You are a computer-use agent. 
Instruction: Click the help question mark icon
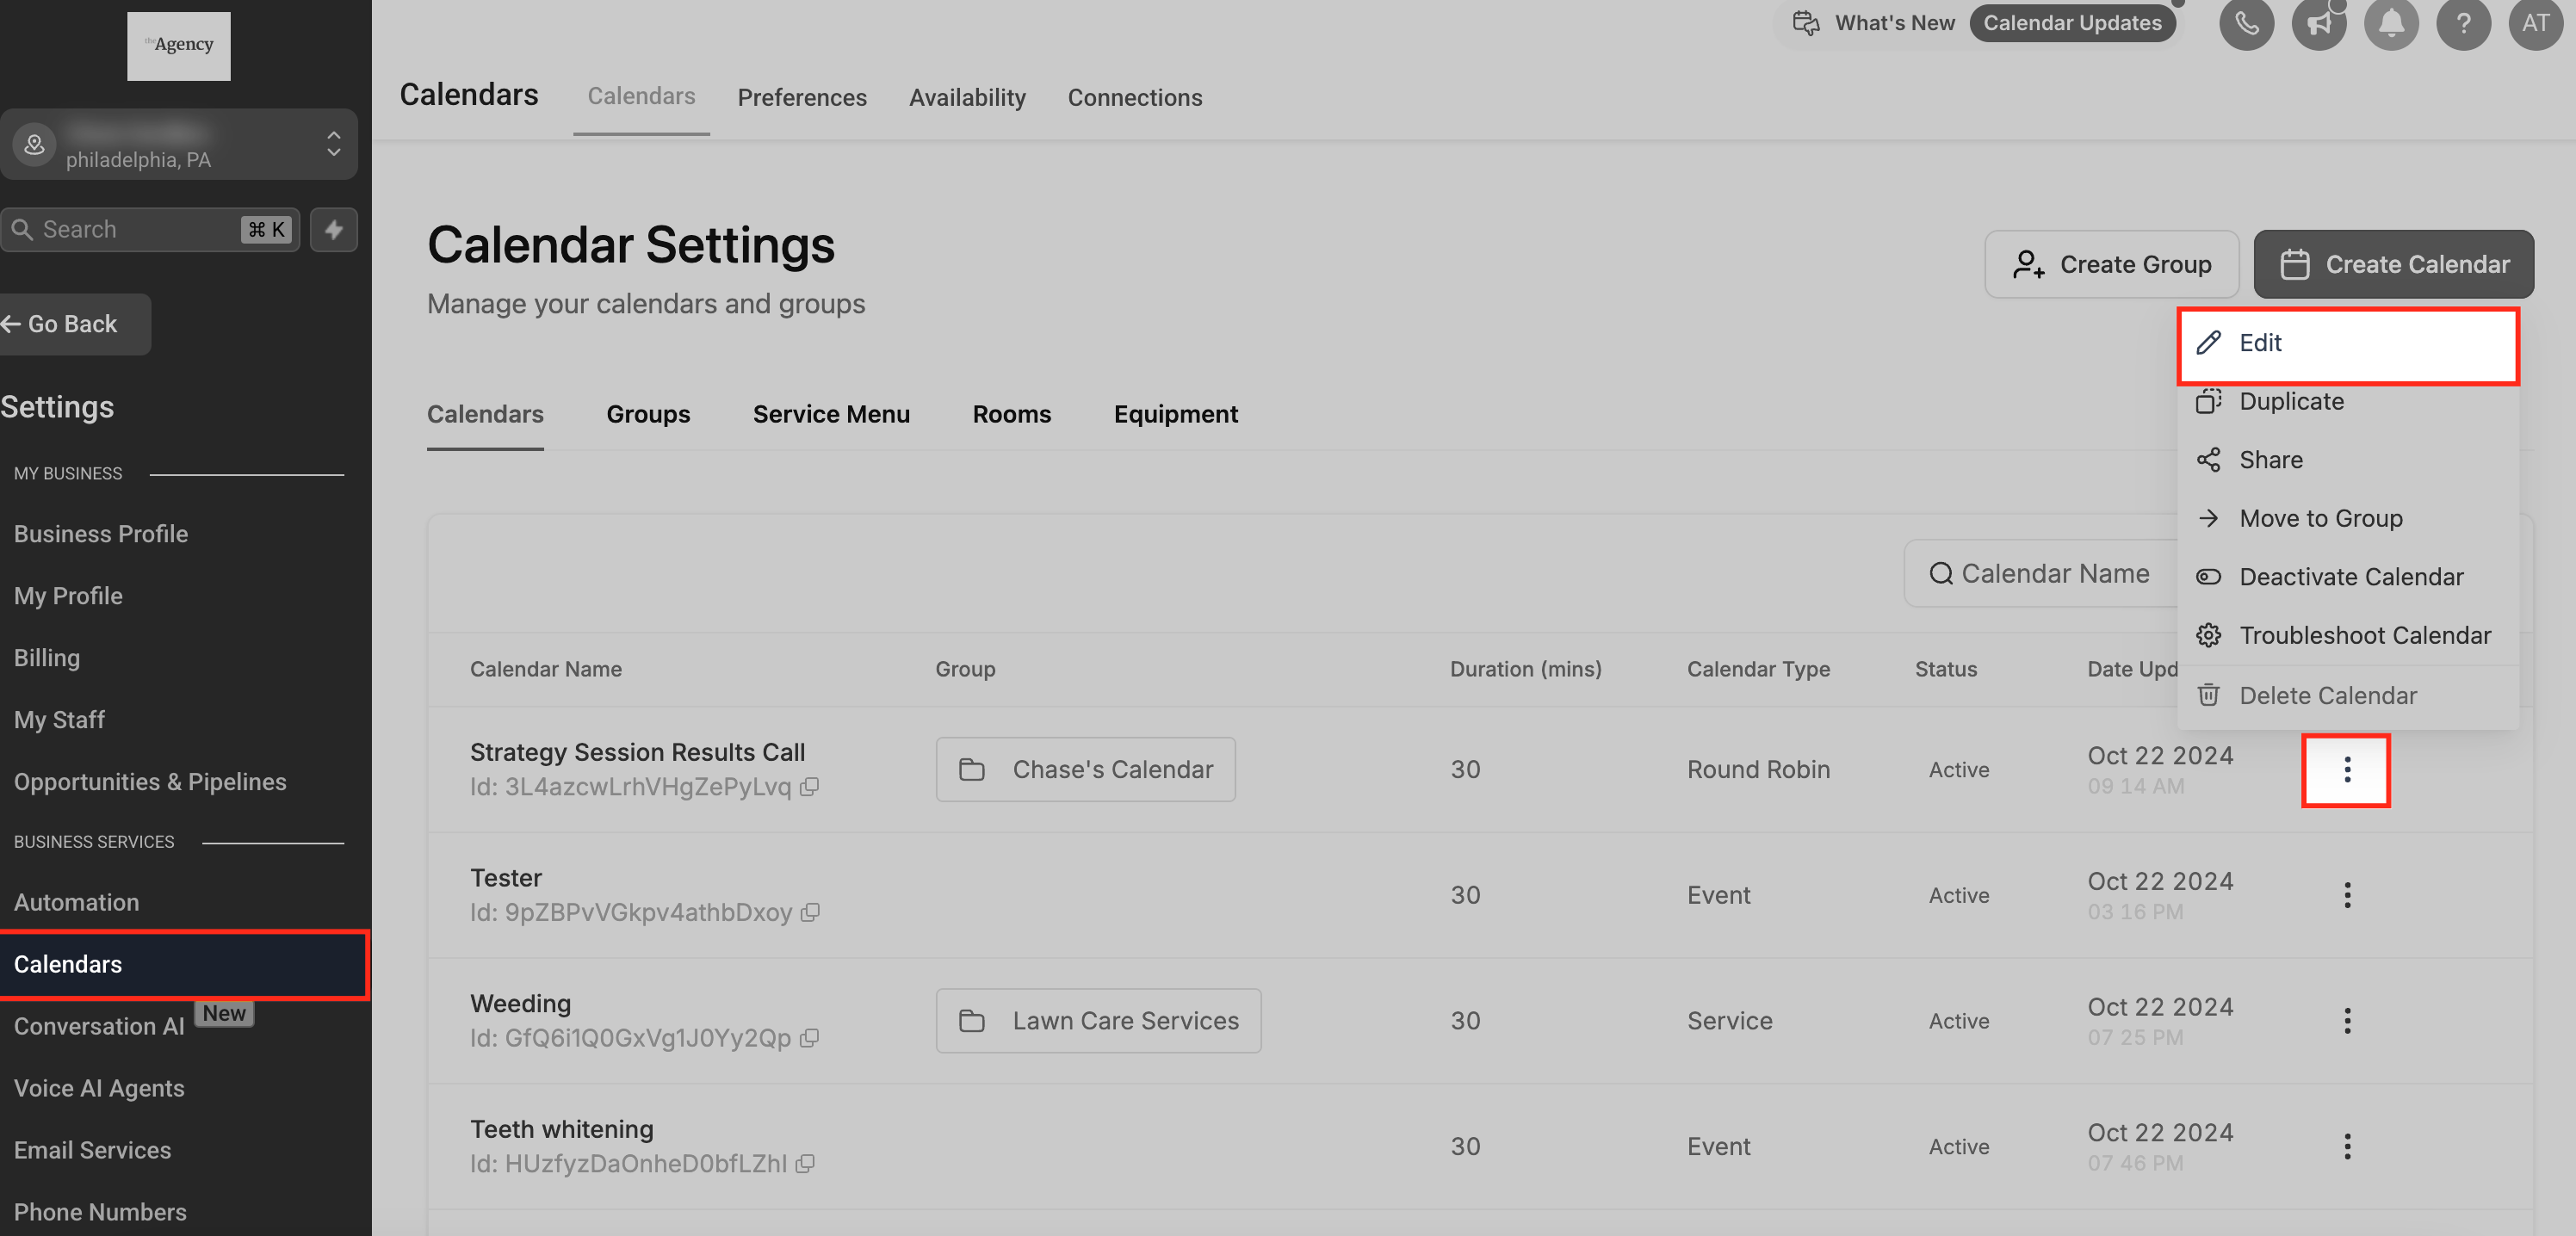pos(2462,23)
